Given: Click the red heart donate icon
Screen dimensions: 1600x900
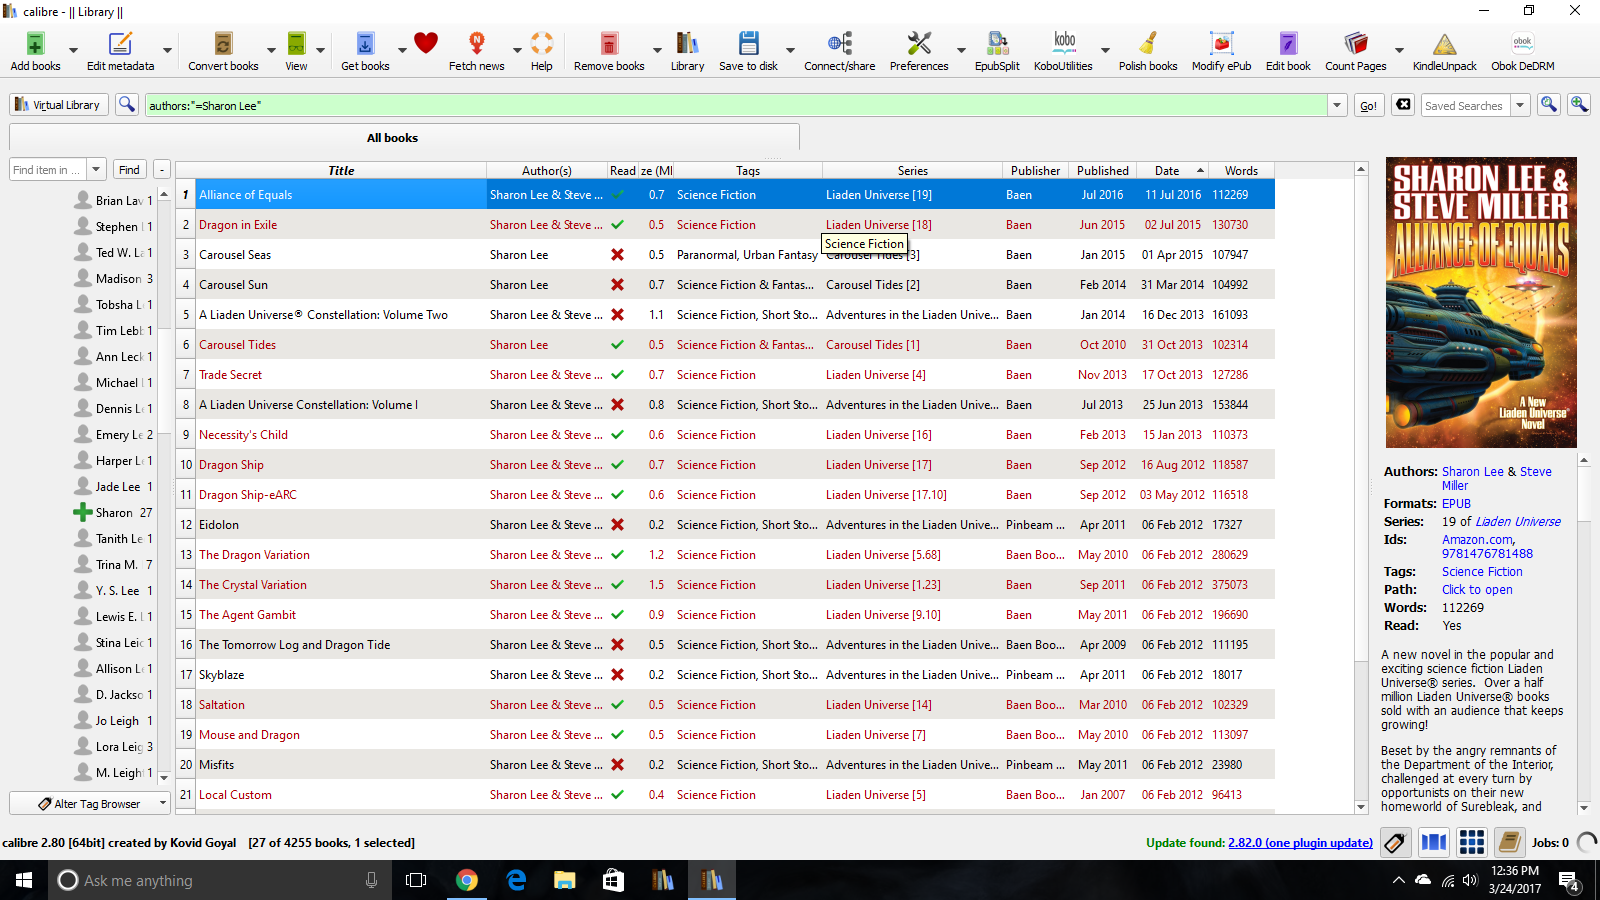Looking at the screenshot, I should tap(426, 43).
